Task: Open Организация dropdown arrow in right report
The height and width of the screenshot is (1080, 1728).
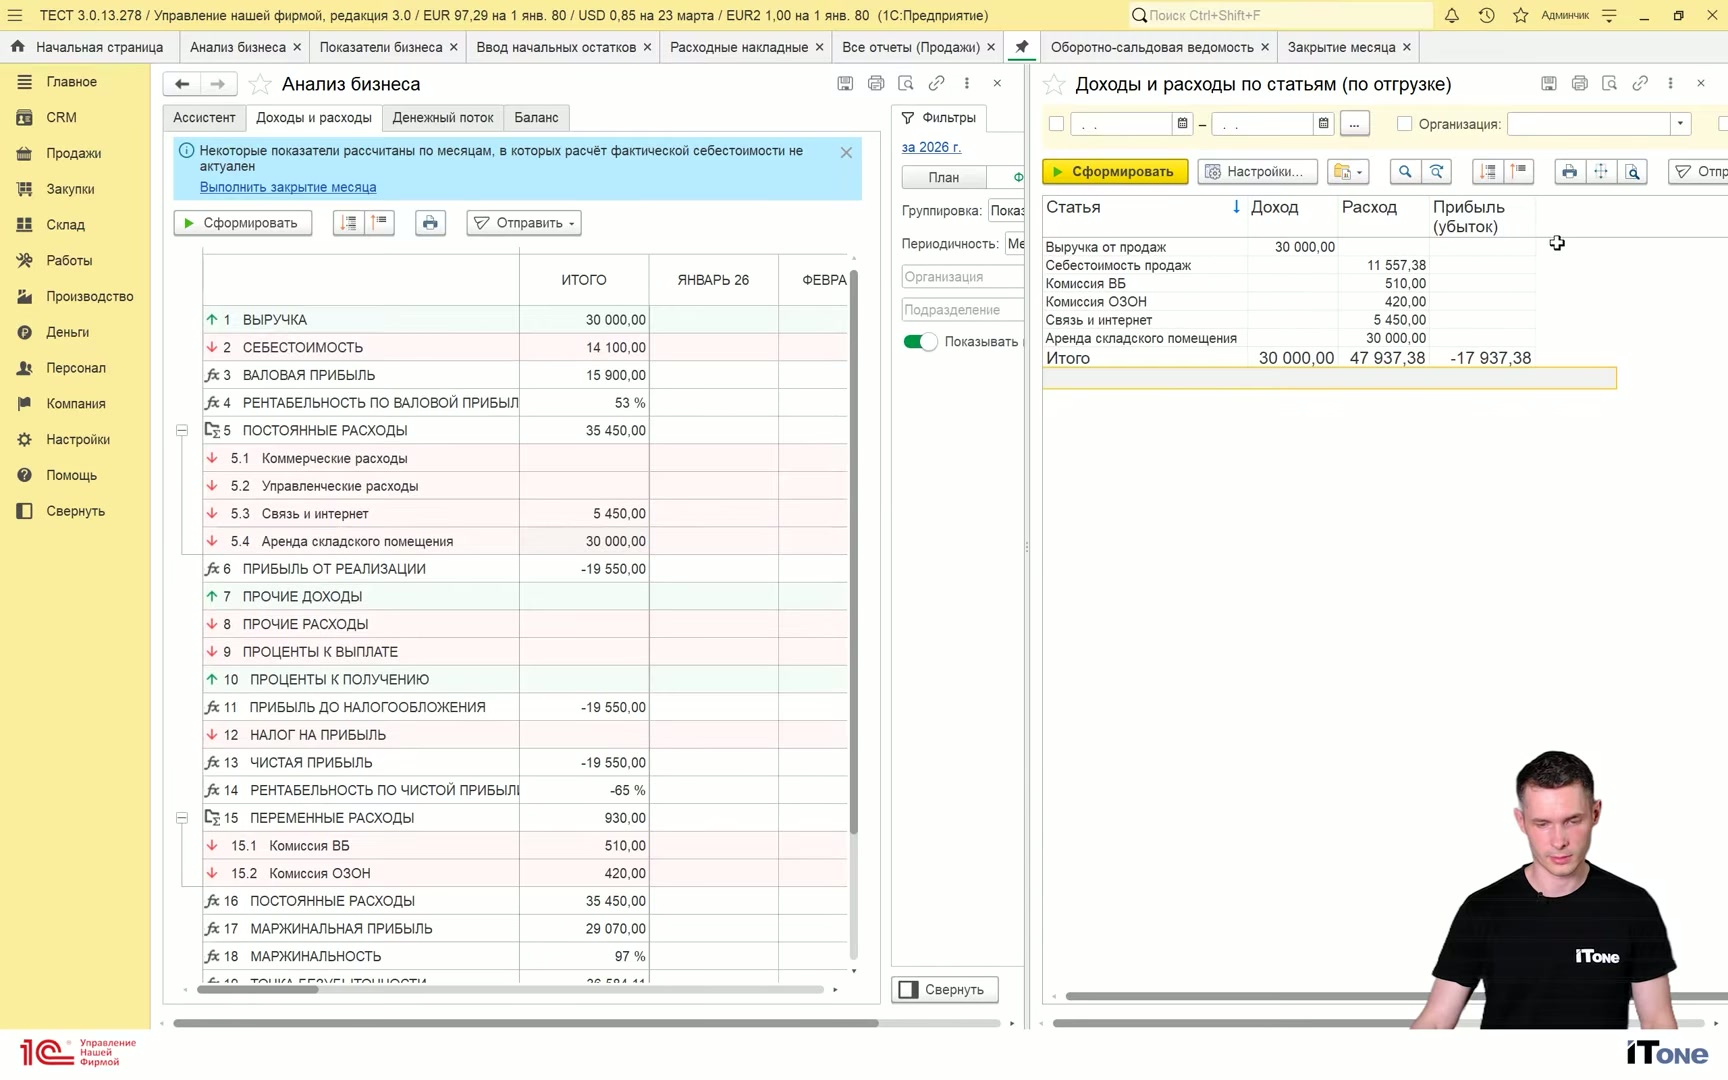Action: point(1680,124)
